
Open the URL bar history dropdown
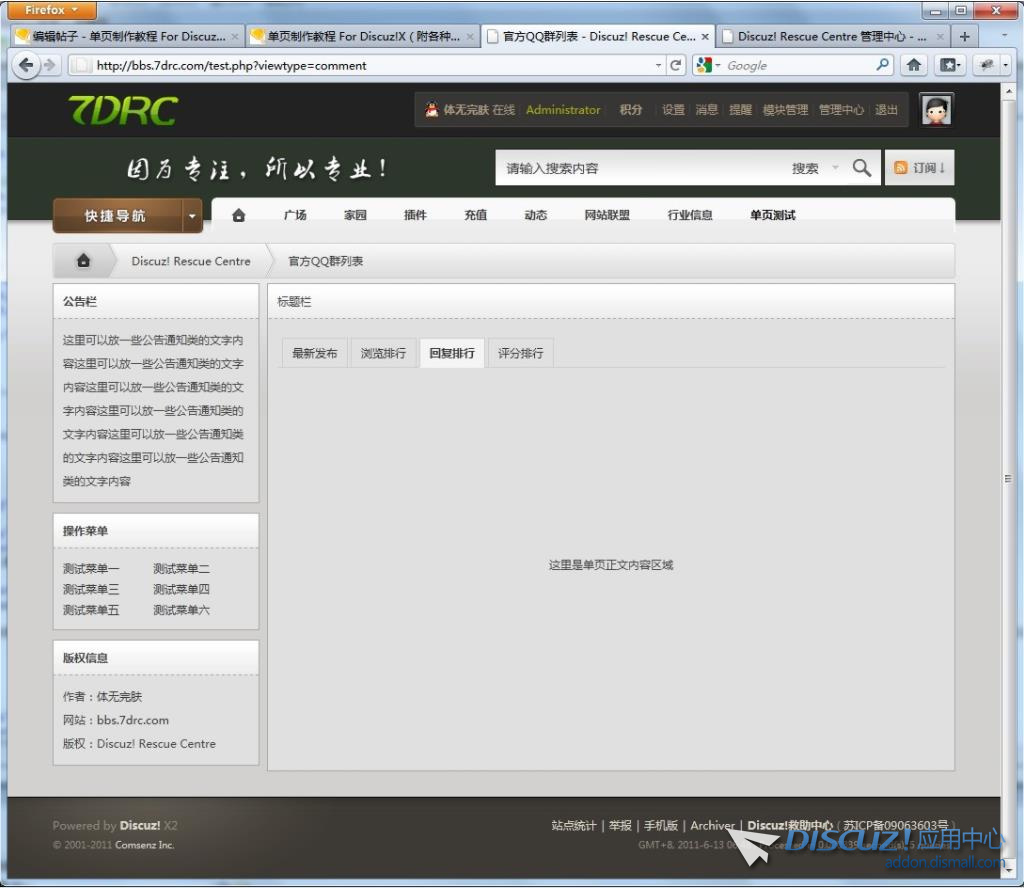(x=658, y=66)
